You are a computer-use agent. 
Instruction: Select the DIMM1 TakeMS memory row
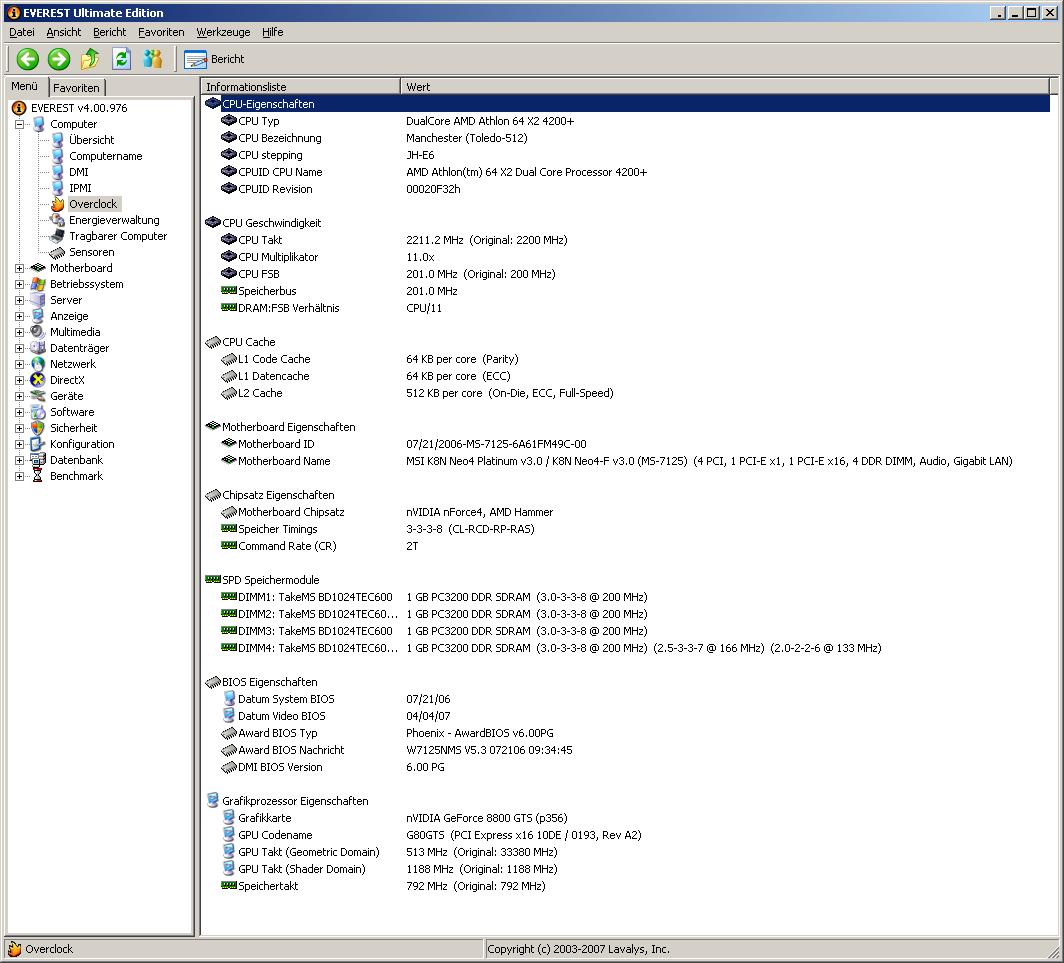(626, 597)
